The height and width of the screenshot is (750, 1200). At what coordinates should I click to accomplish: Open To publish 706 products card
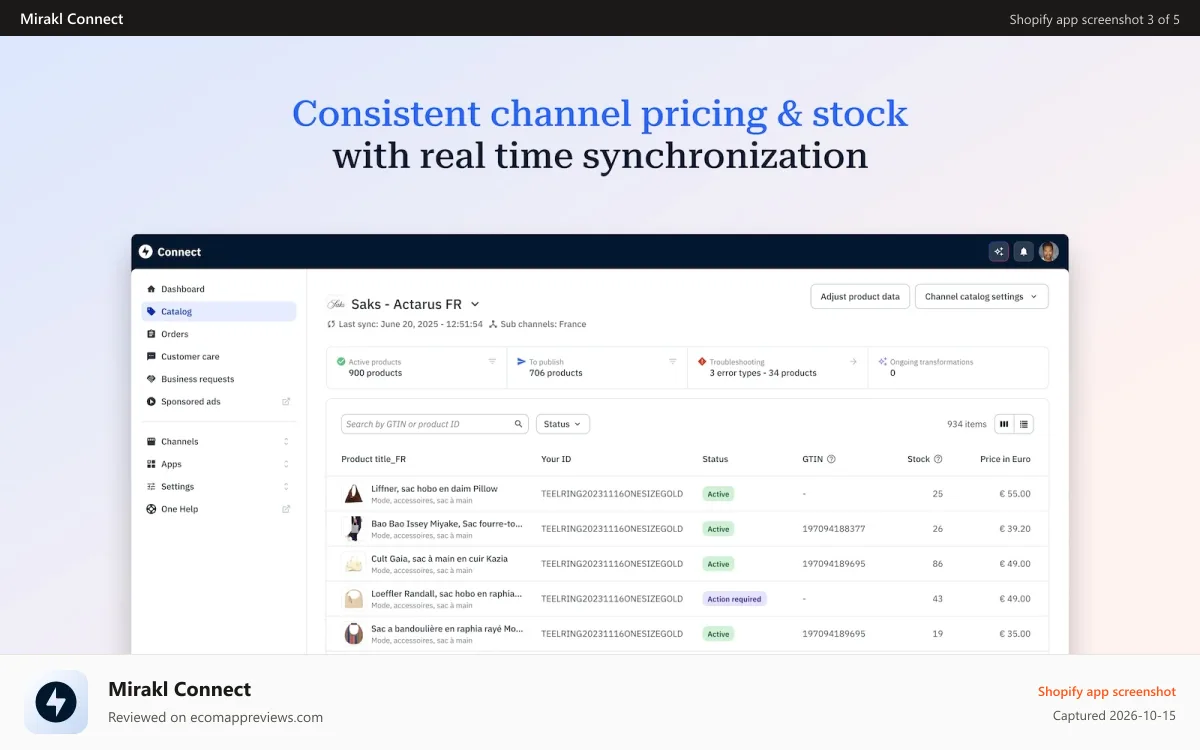pos(597,368)
